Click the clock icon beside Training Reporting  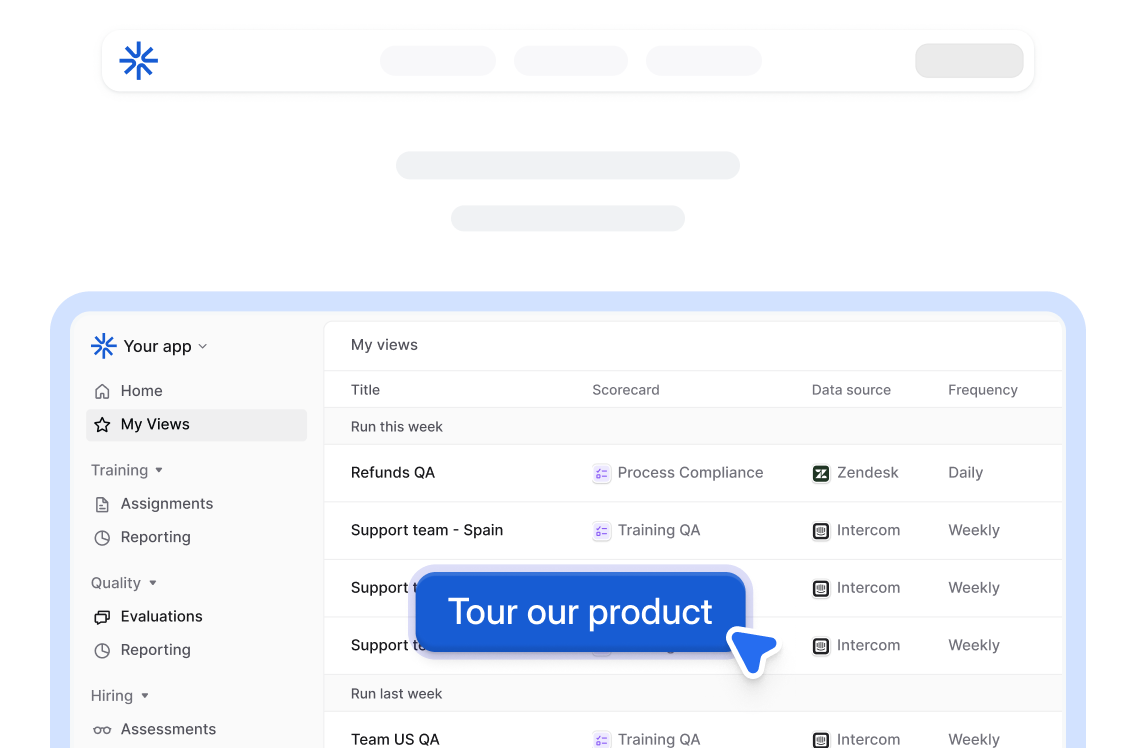pyautogui.click(x=102, y=537)
